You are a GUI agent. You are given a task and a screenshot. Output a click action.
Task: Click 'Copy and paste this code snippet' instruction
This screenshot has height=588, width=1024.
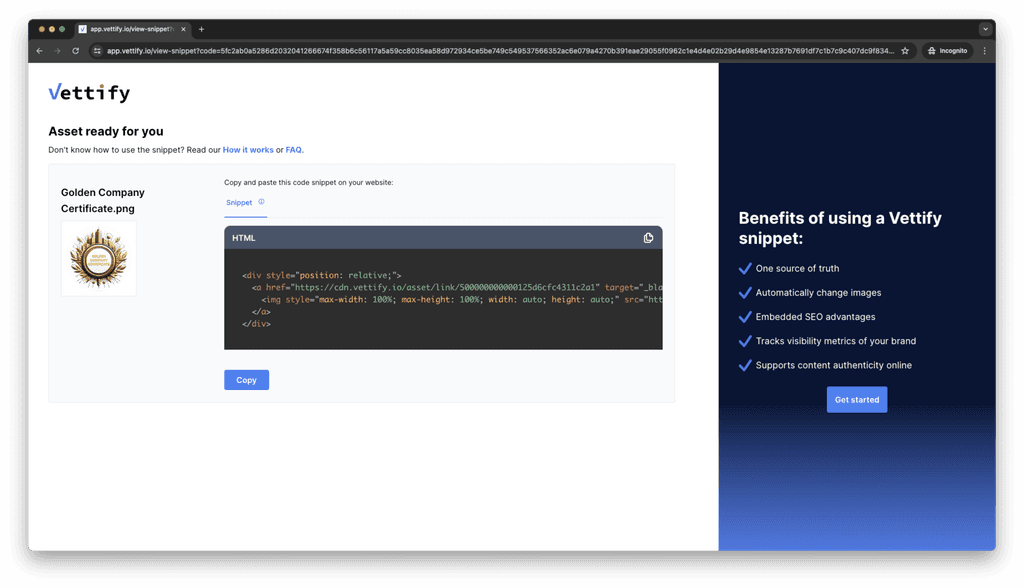(x=308, y=182)
